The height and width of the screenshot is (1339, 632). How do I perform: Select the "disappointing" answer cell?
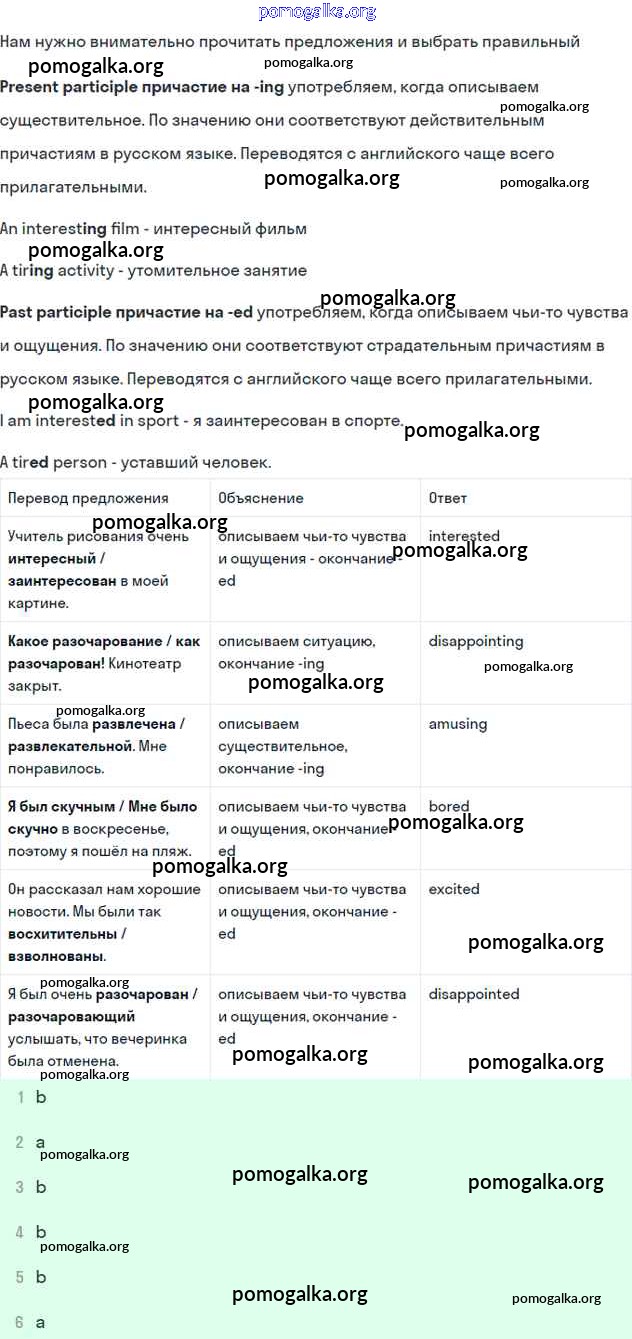476,641
